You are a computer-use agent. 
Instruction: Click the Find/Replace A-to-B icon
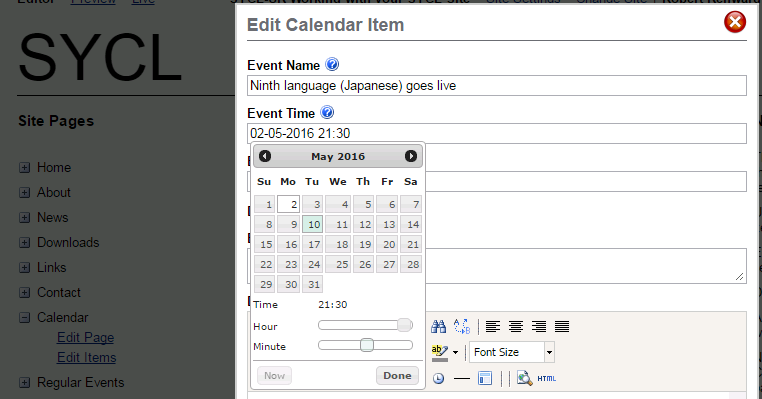[x=462, y=327]
